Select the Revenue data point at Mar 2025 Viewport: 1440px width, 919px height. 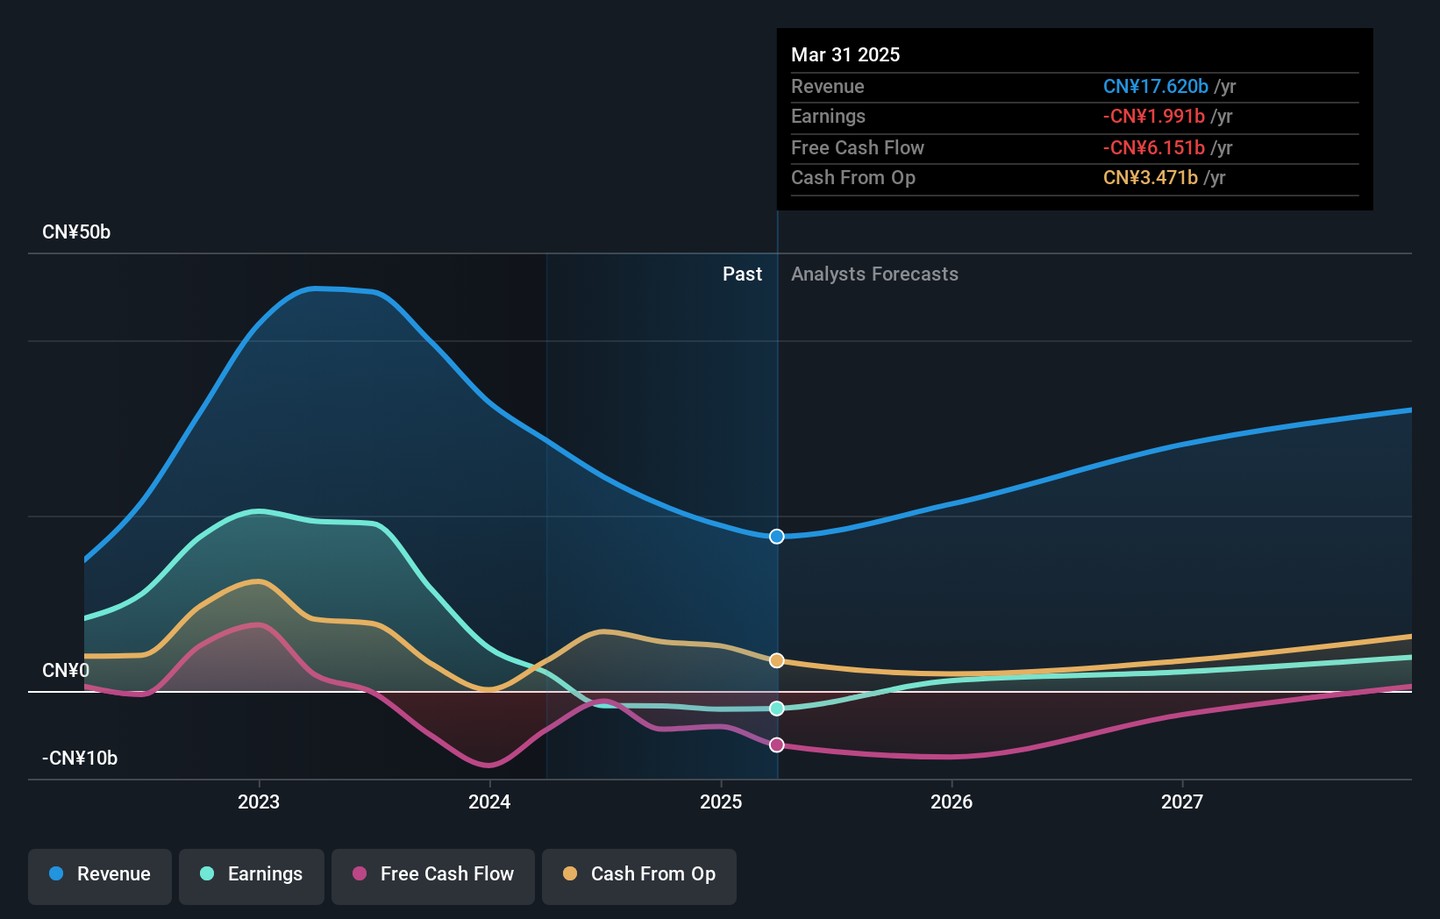(777, 537)
